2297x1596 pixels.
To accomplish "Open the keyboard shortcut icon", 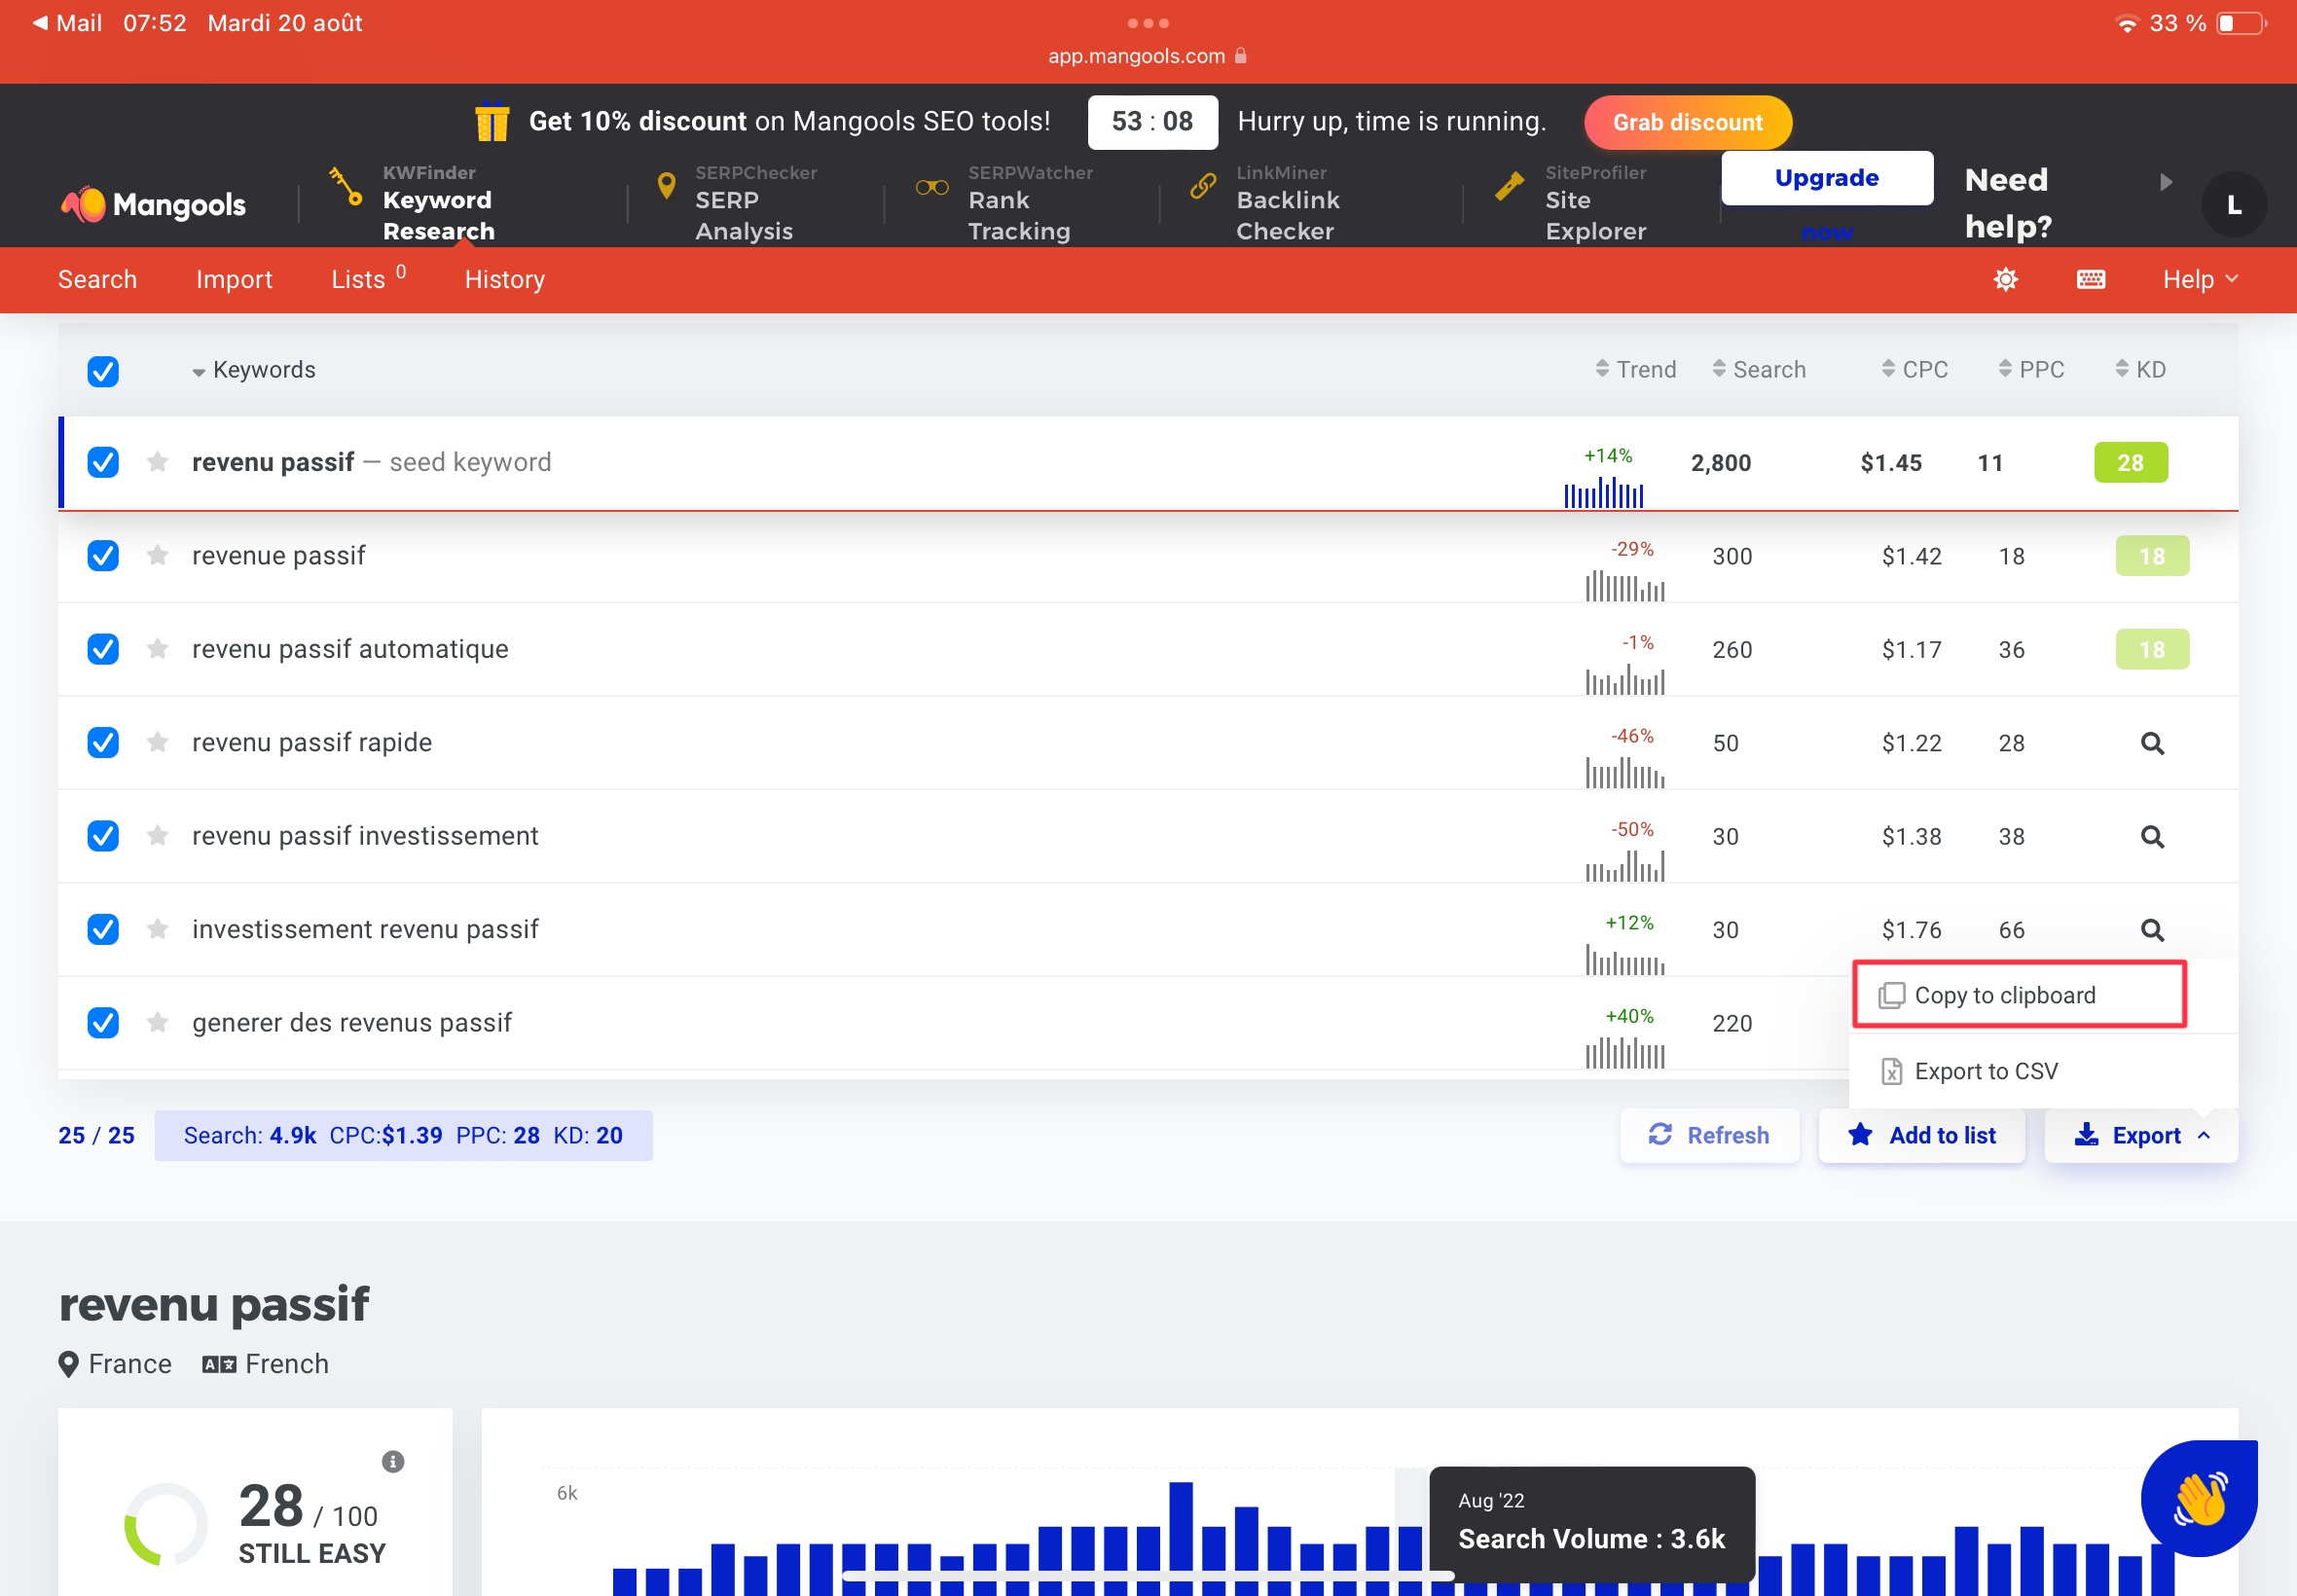I will point(2090,279).
